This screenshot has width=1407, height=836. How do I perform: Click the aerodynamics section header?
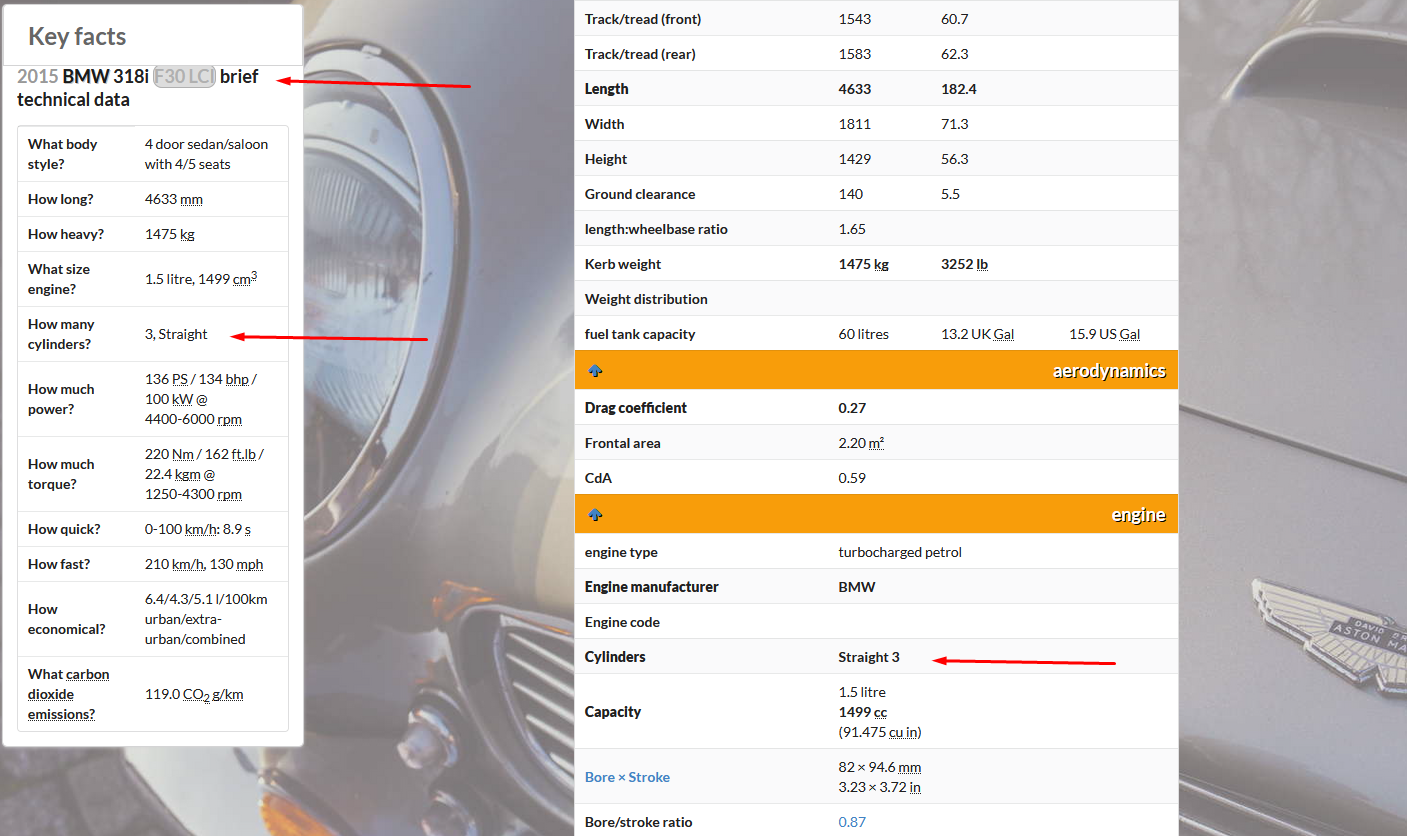click(876, 371)
